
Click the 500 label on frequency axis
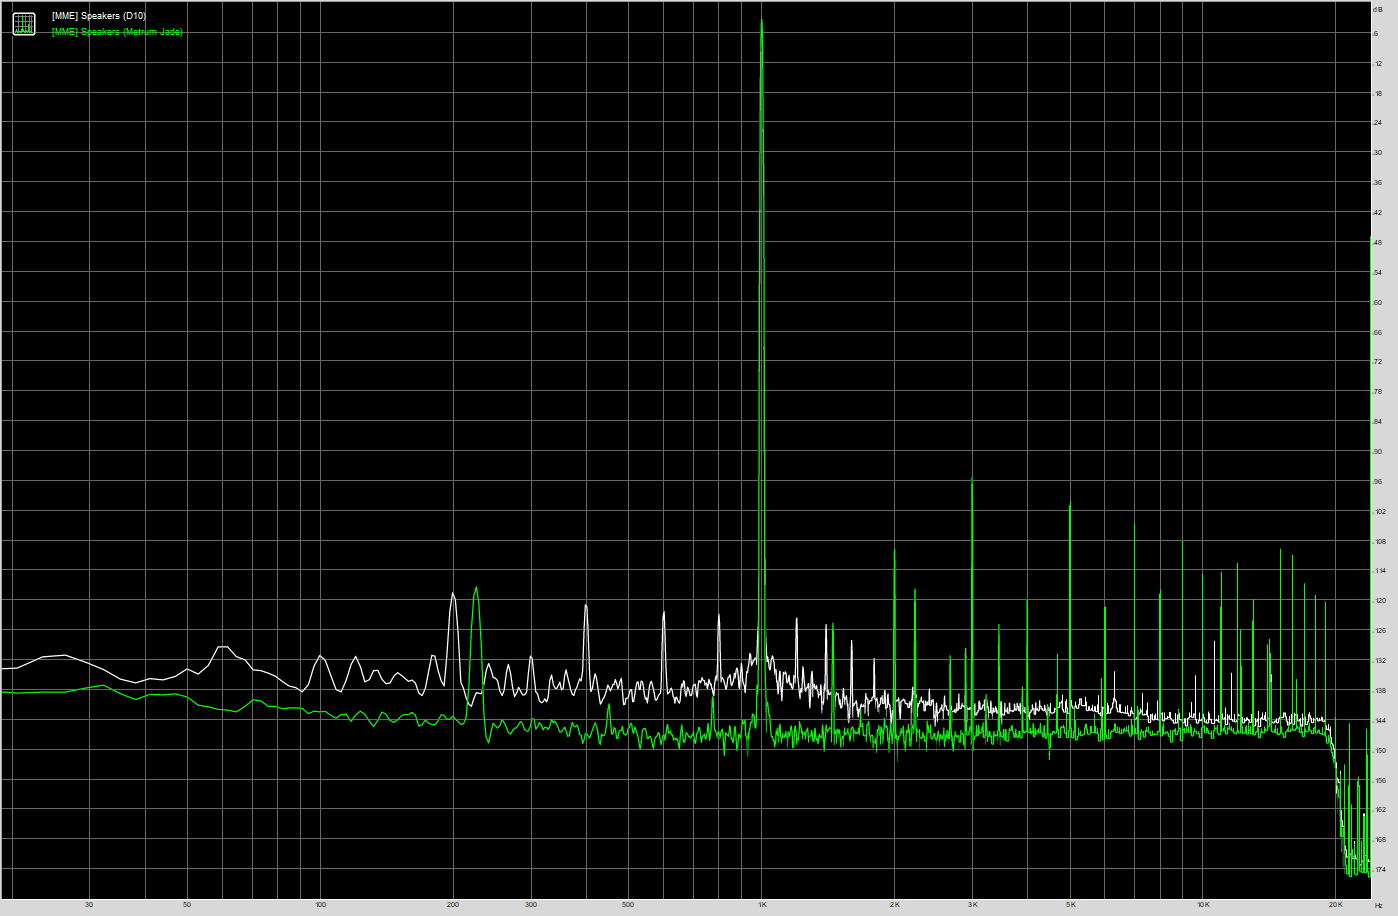point(628,905)
